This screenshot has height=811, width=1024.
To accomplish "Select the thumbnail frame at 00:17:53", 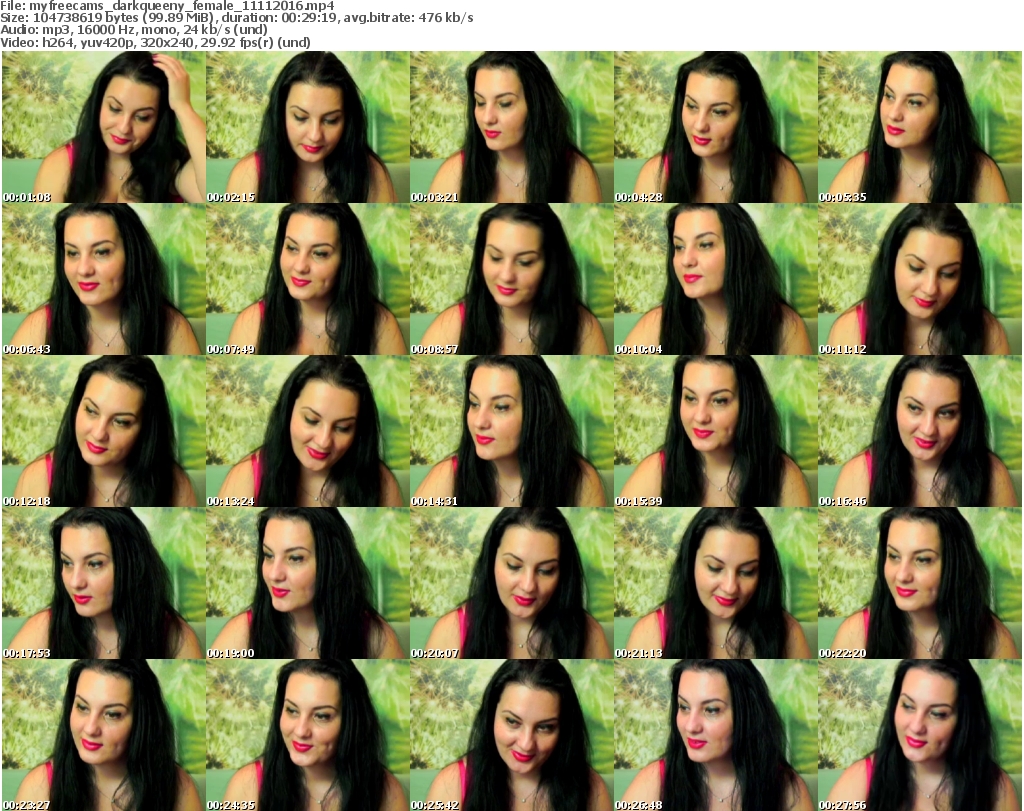I will tap(104, 584).
